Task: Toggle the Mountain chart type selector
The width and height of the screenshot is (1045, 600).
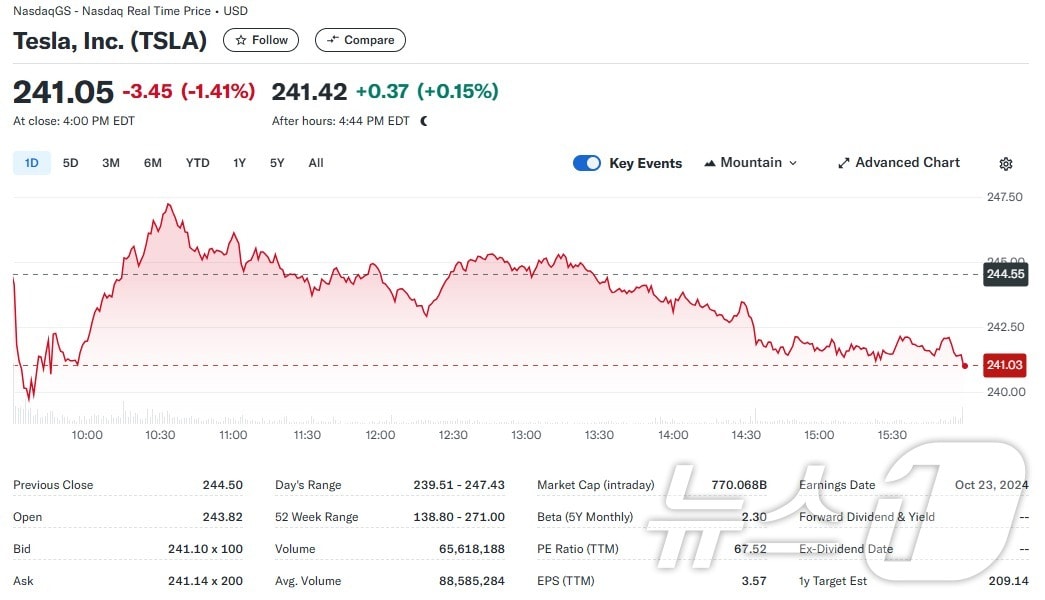Action: pos(750,162)
